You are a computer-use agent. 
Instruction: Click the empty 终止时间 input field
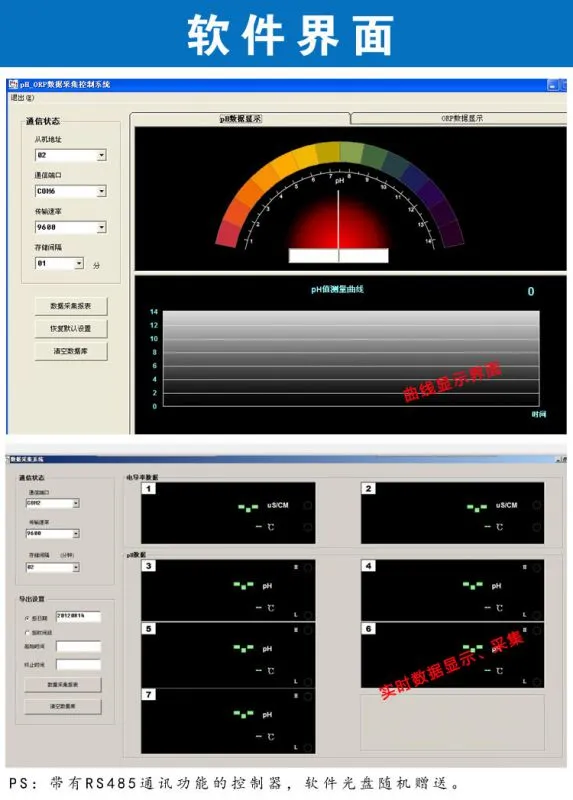tap(78, 664)
